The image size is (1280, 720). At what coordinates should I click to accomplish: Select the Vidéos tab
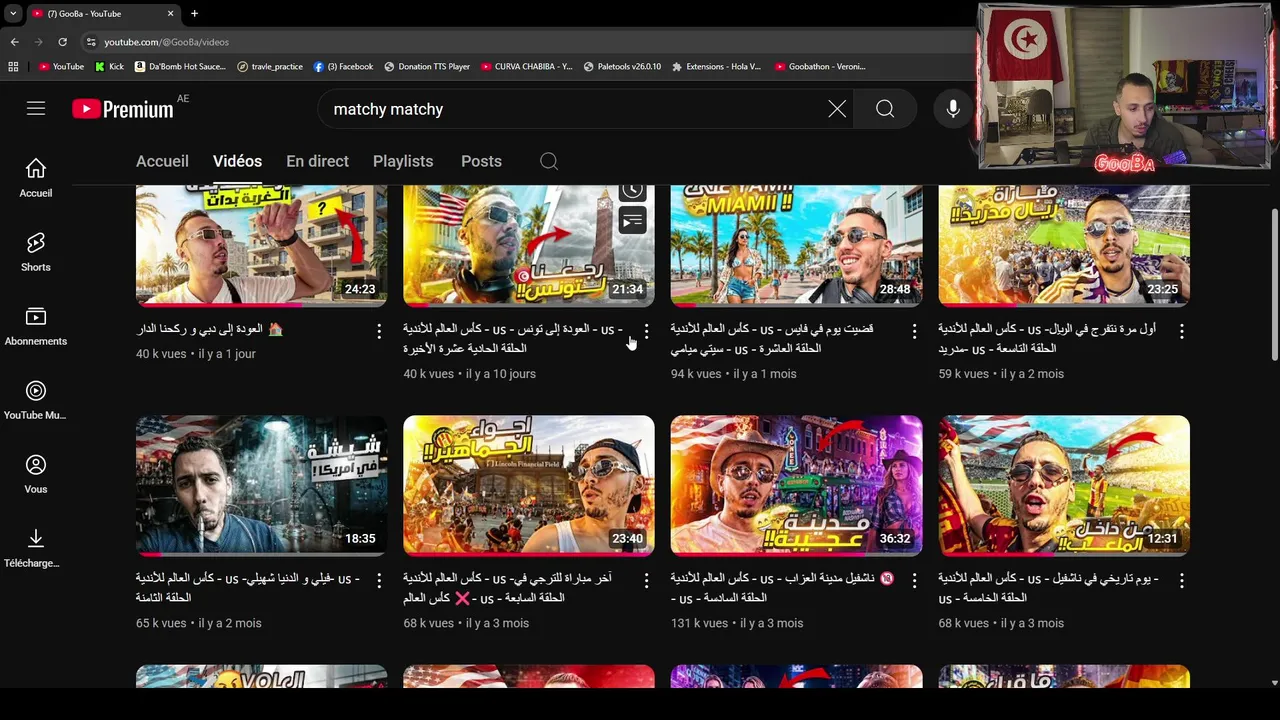click(237, 161)
